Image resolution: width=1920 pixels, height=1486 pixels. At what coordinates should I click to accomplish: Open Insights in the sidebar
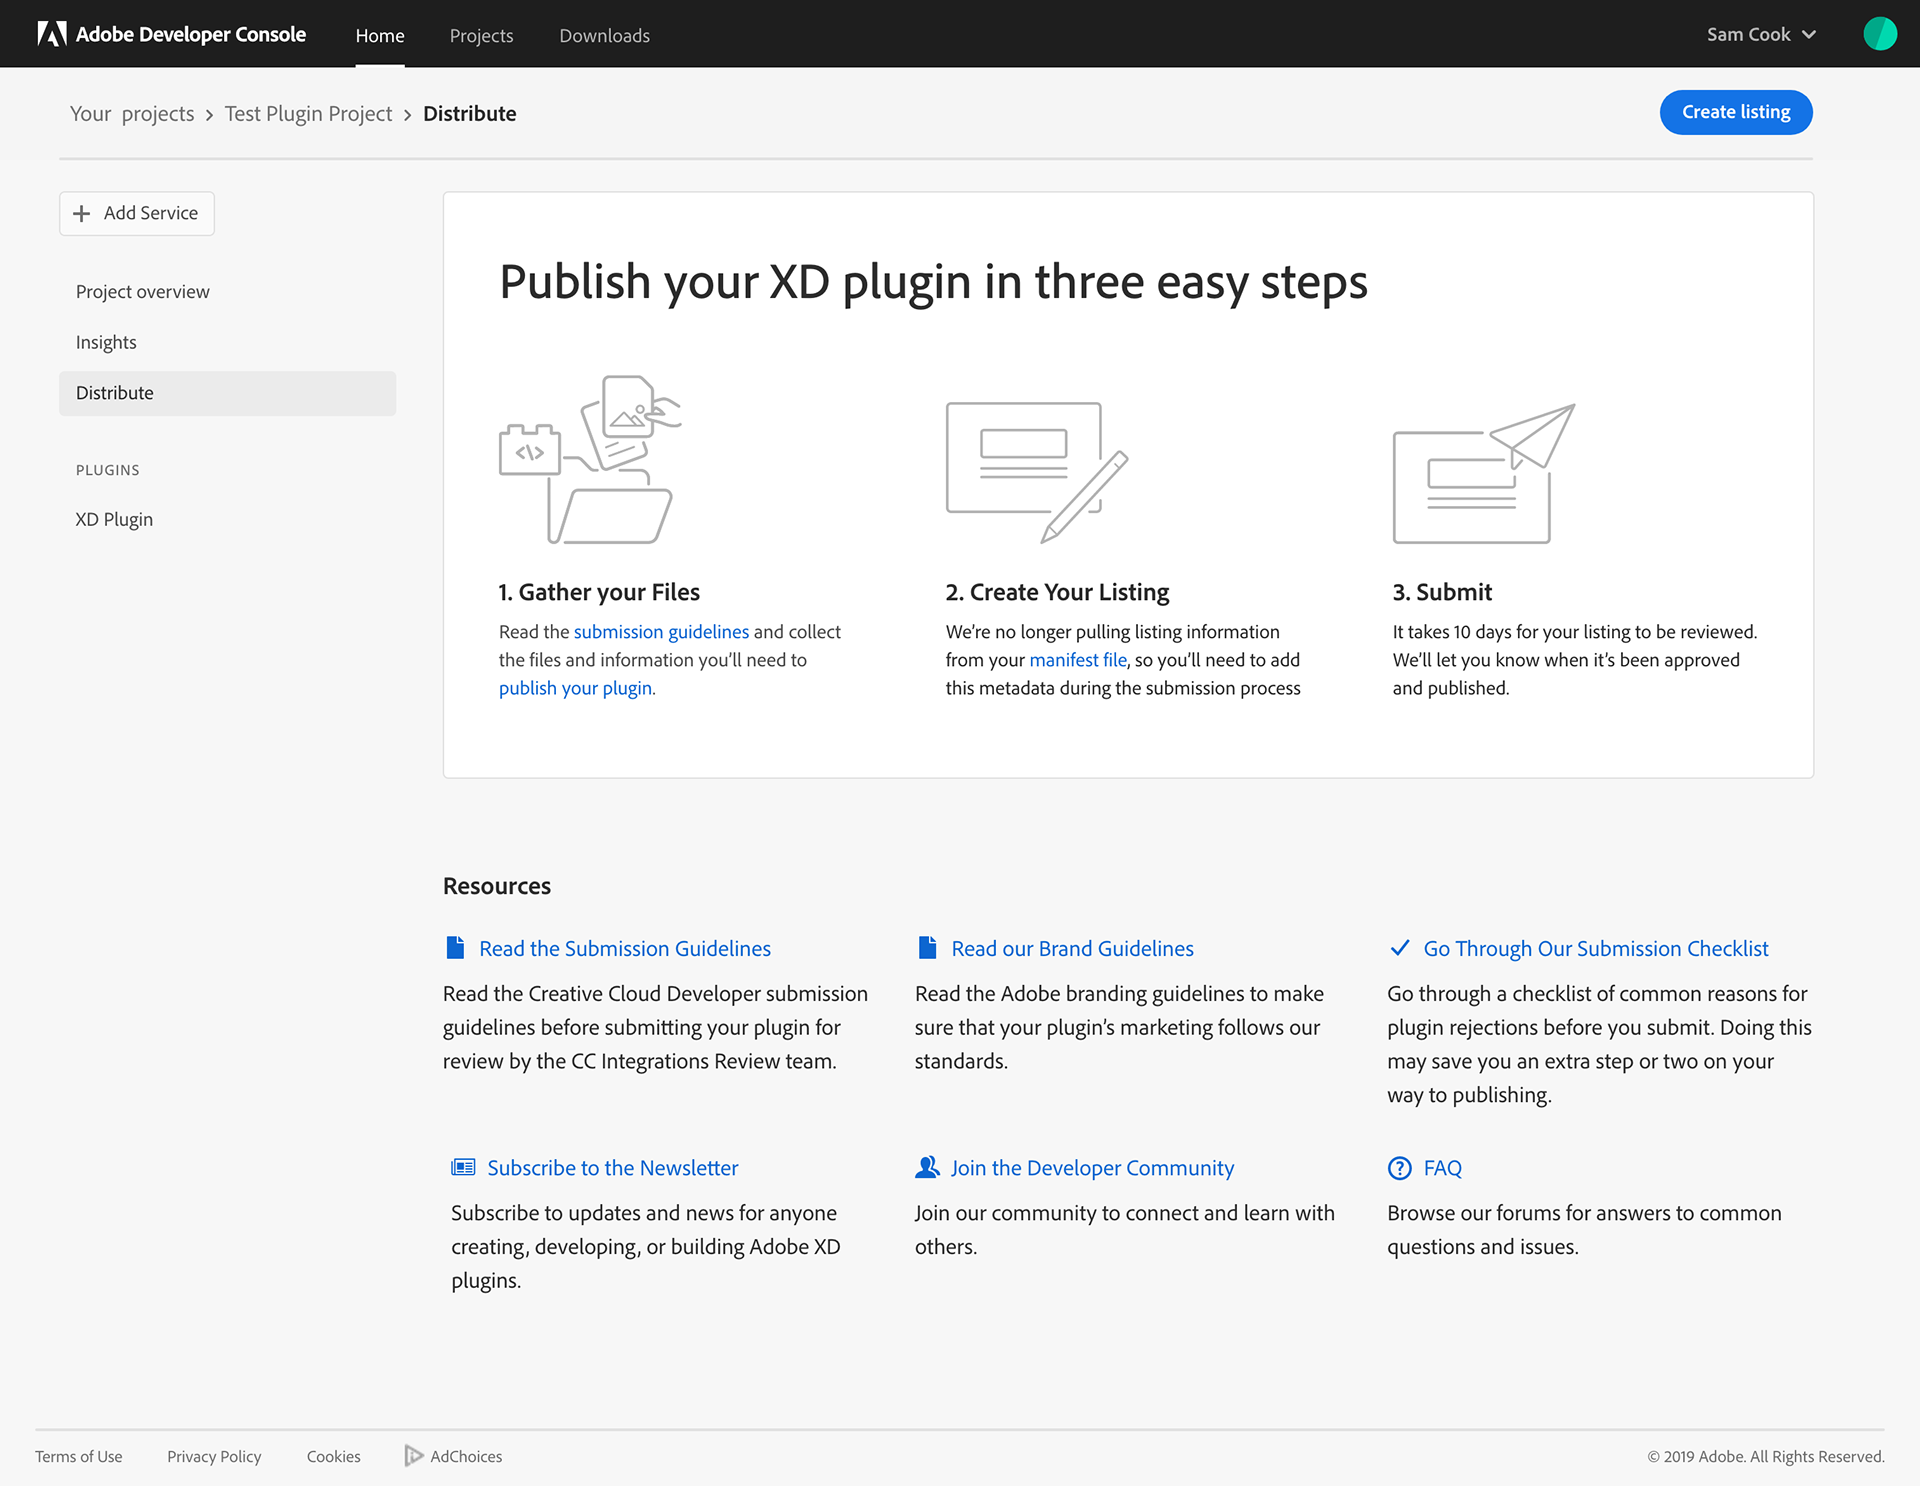(x=106, y=342)
